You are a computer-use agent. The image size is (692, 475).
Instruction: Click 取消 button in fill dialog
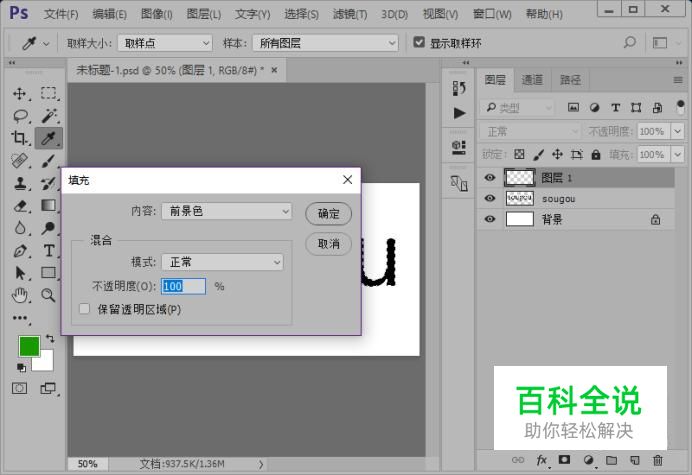[328, 244]
